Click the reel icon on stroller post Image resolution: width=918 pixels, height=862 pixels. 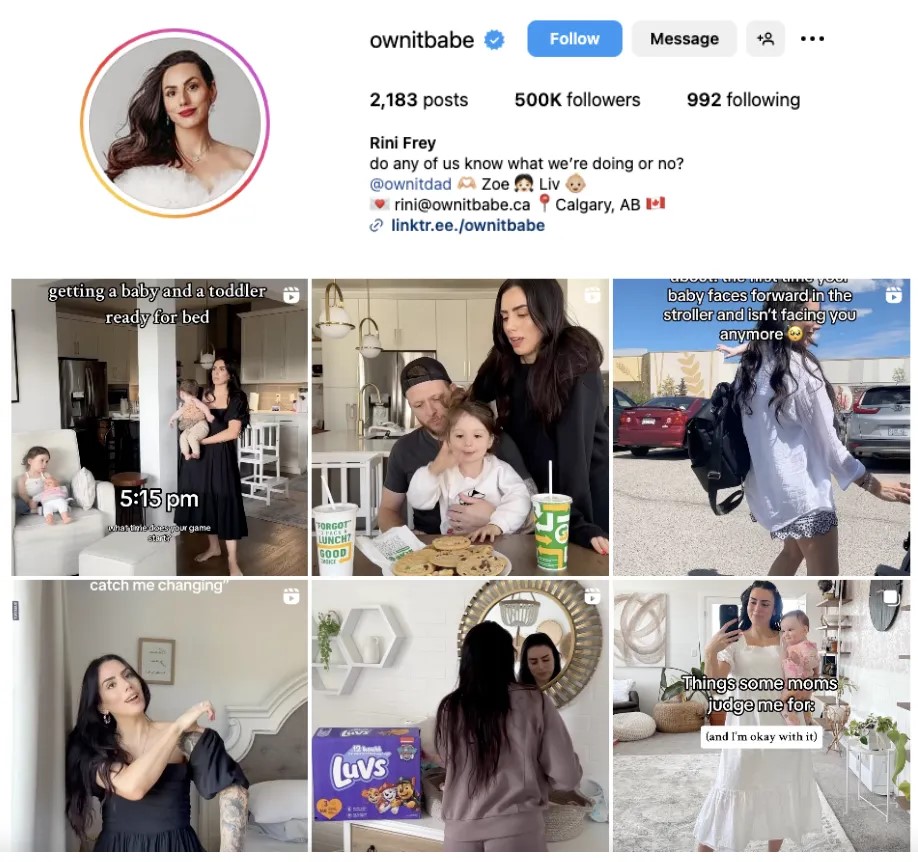click(893, 295)
